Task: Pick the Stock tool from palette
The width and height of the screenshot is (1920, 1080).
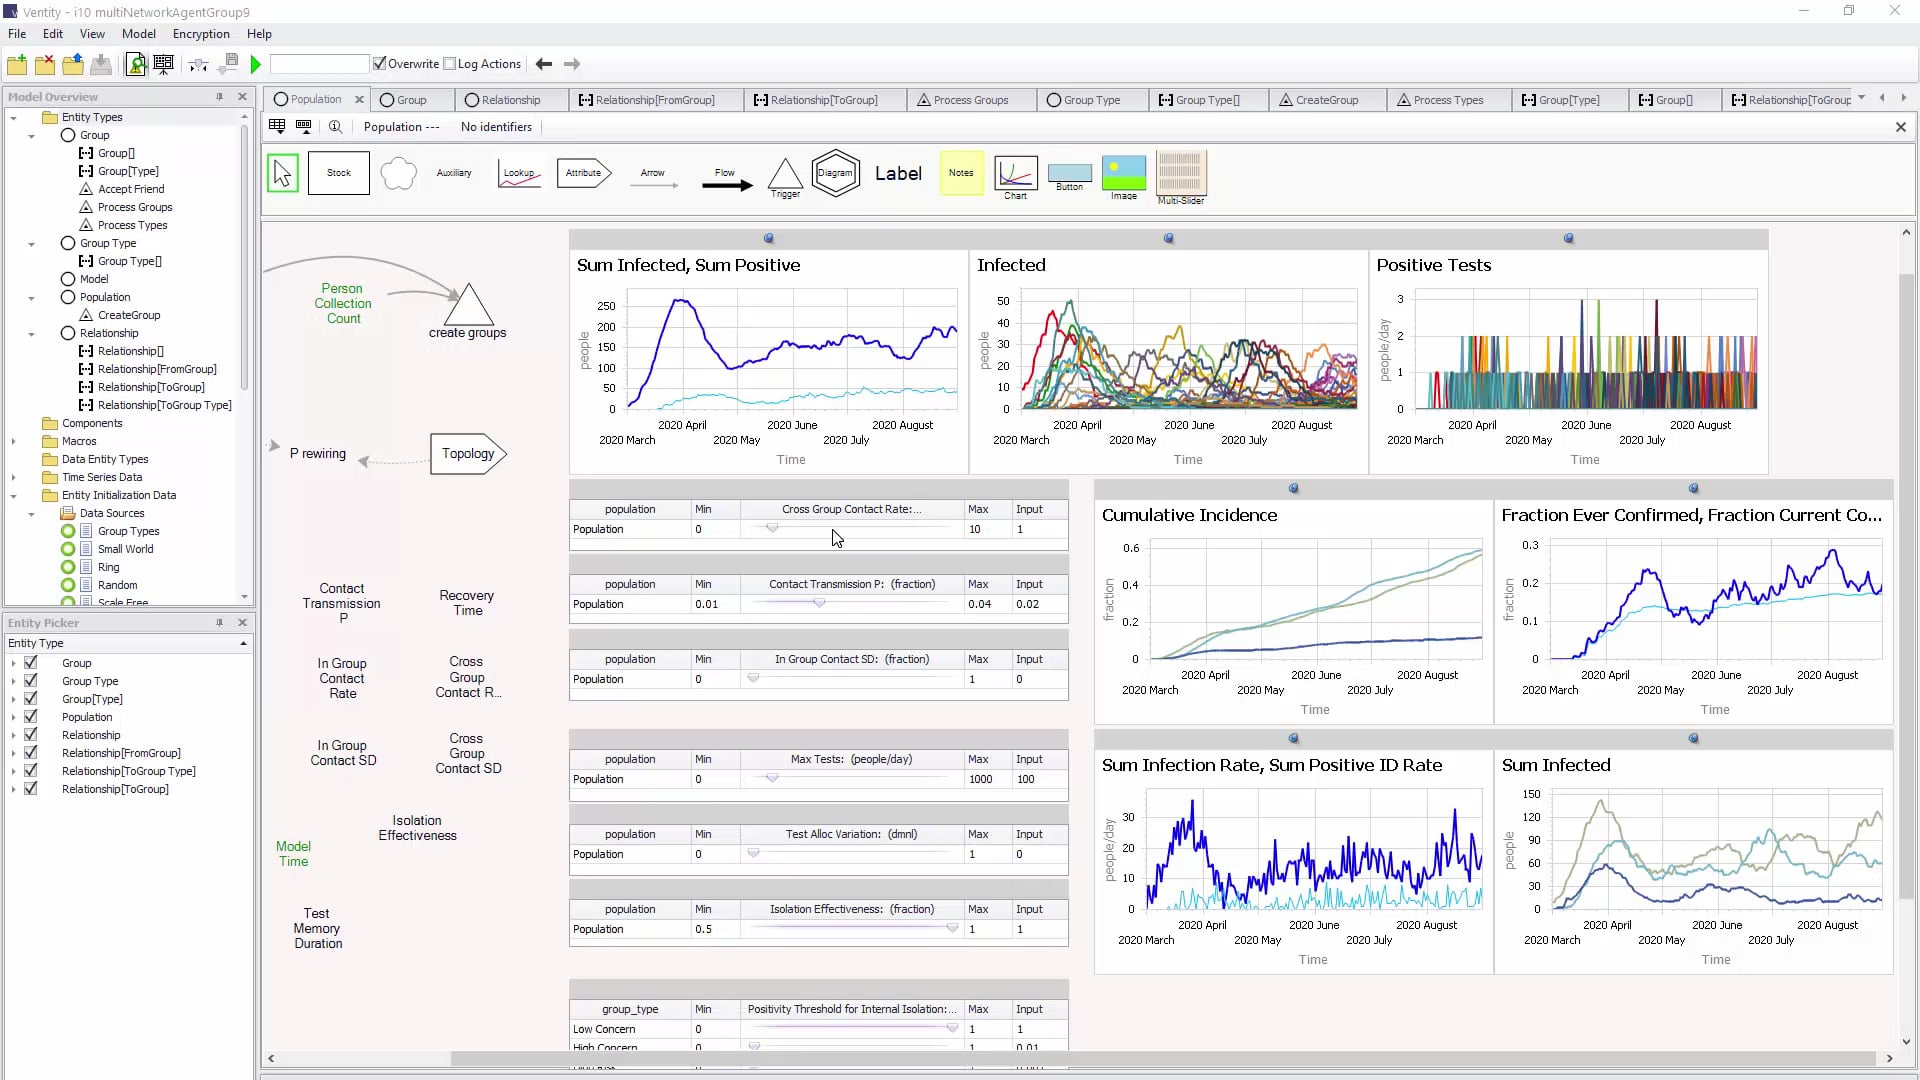Action: (339, 173)
